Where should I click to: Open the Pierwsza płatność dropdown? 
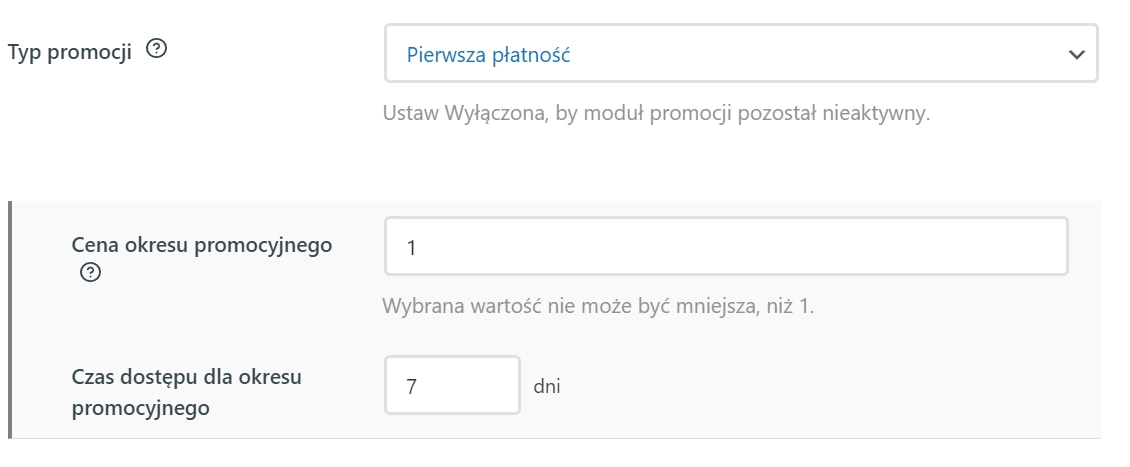pos(741,53)
